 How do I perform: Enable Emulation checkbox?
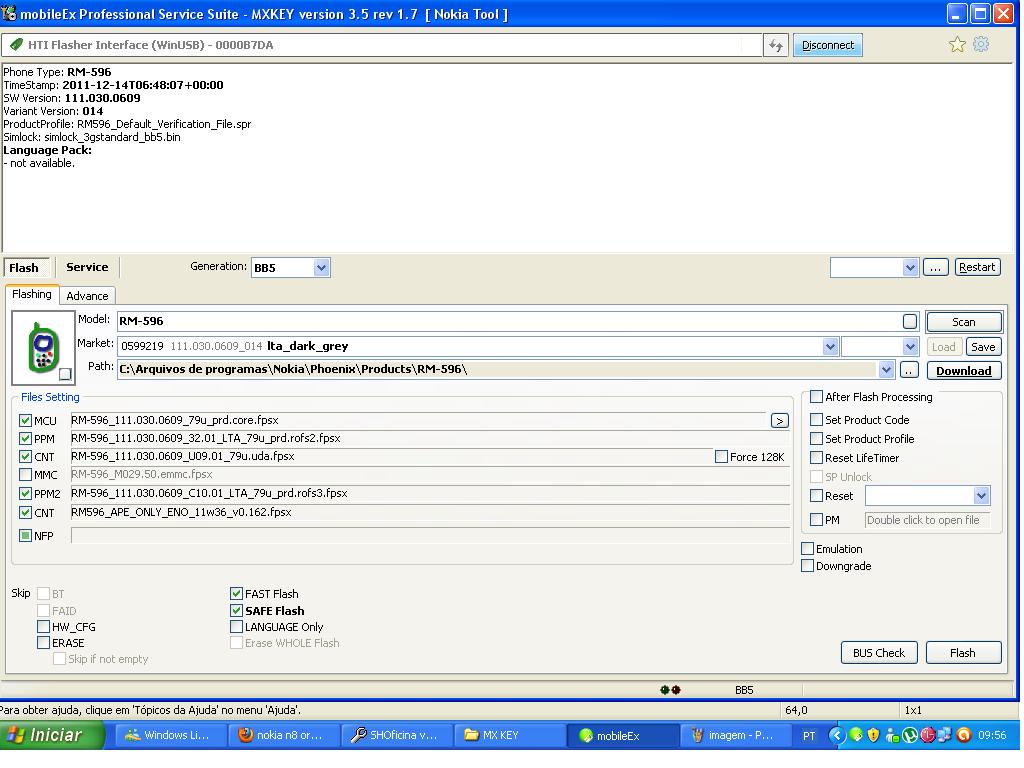click(808, 549)
